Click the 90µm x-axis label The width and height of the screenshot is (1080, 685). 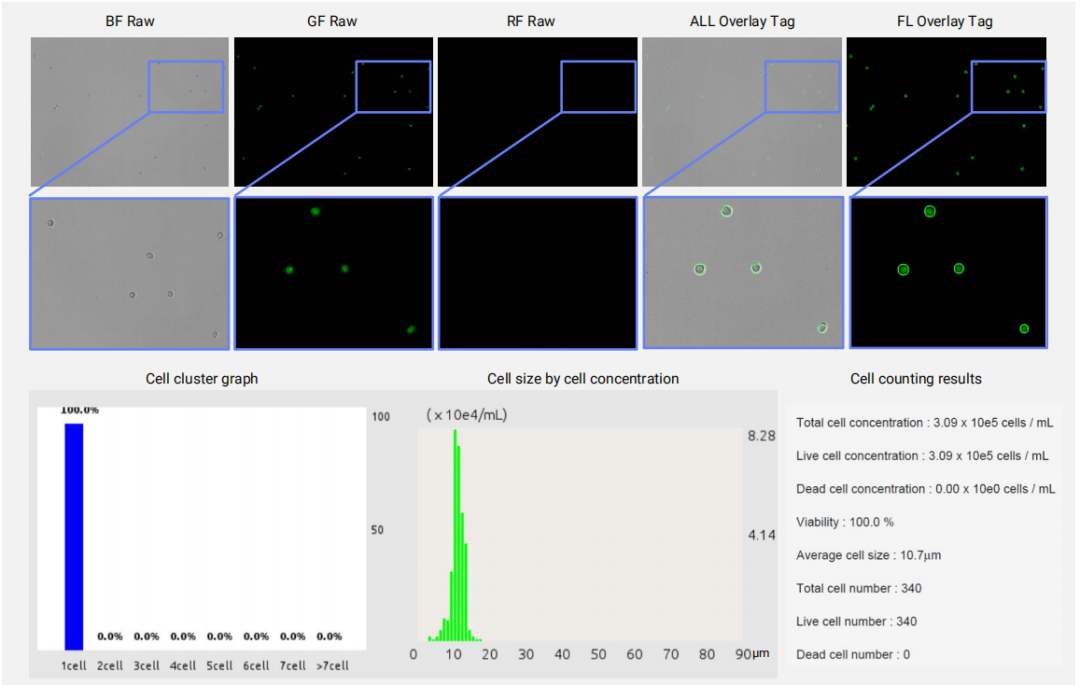point(752,654)
